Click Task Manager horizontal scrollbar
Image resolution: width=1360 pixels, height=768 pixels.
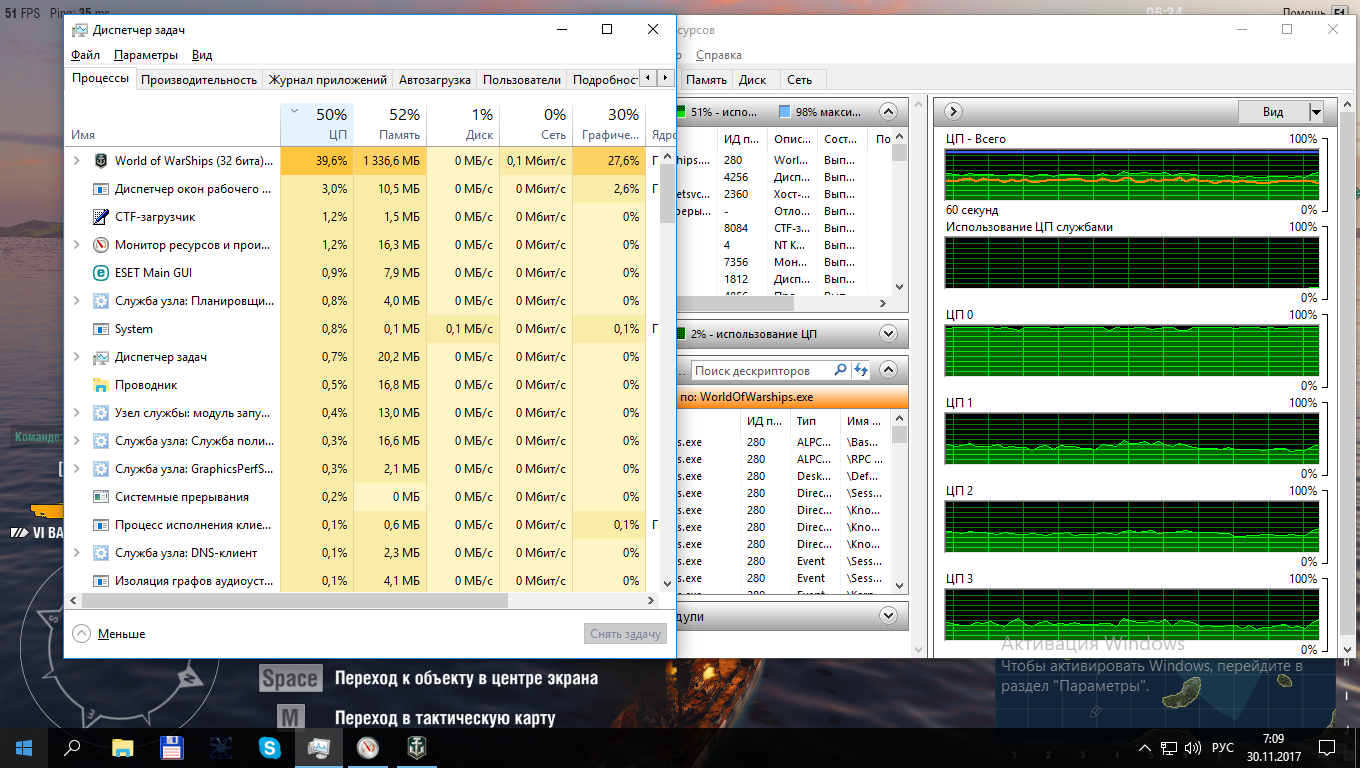click(x=295, y=601)
